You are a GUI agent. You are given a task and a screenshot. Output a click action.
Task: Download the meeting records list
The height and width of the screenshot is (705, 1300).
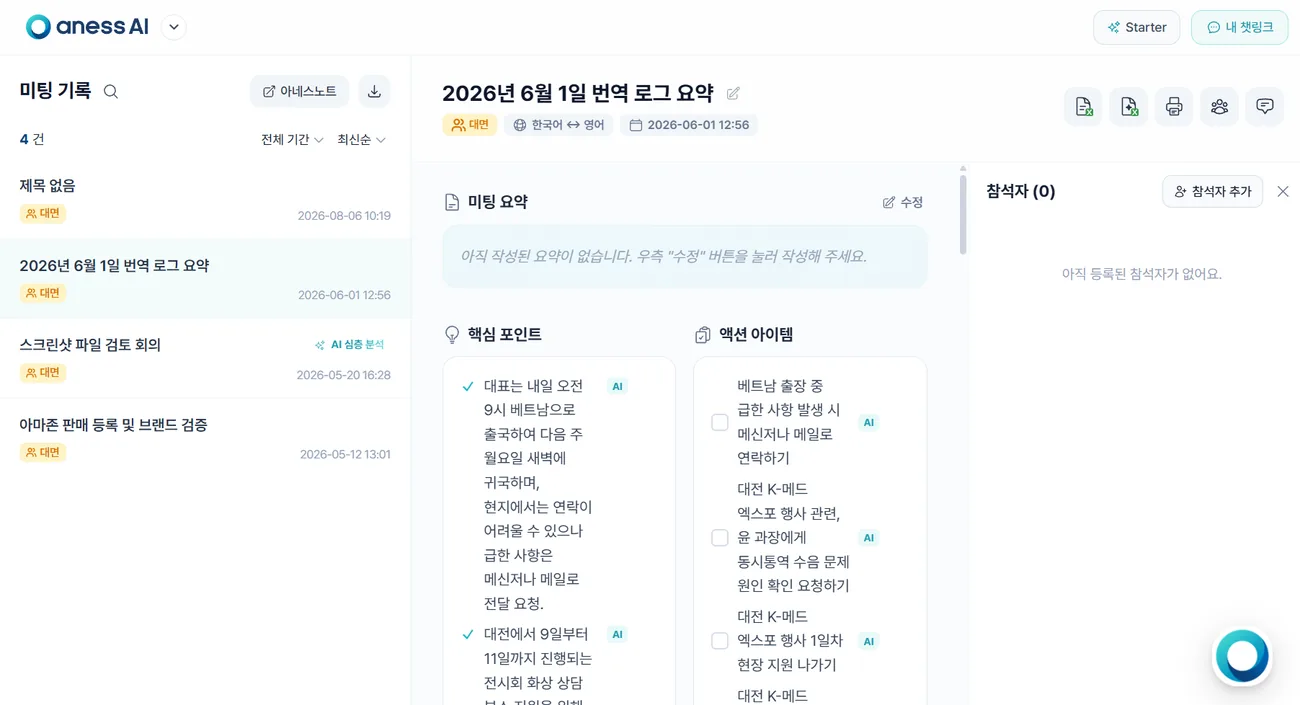pos(374,91)
